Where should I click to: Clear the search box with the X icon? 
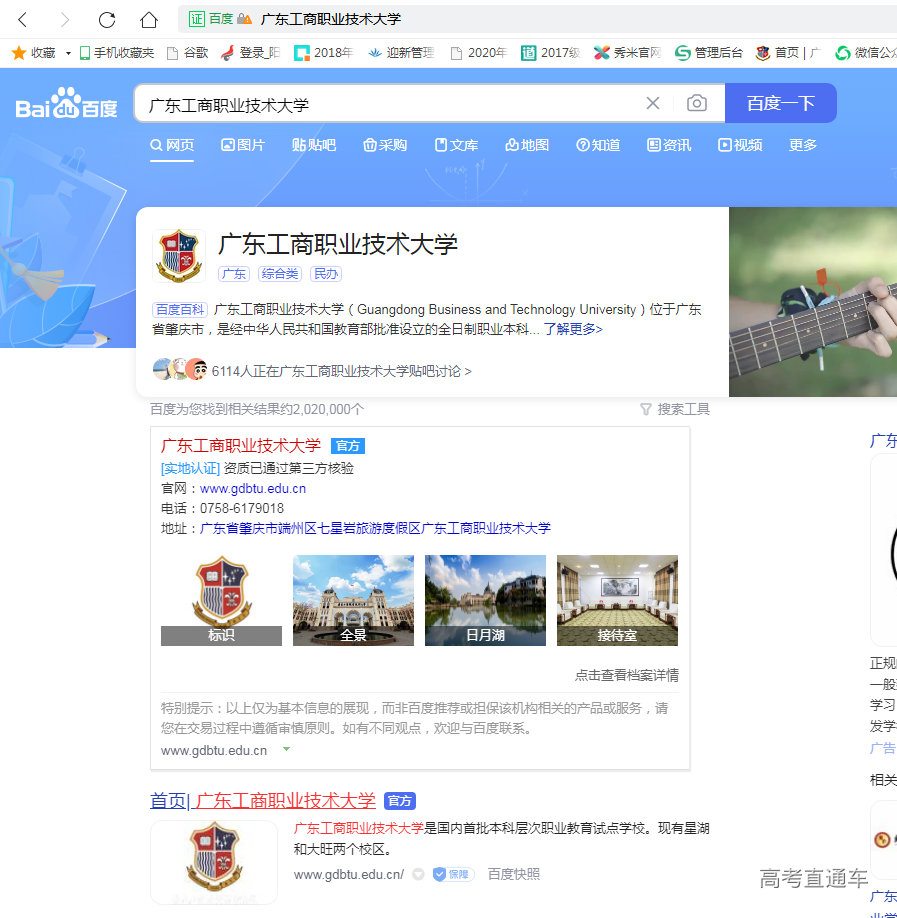coord(653,103)
